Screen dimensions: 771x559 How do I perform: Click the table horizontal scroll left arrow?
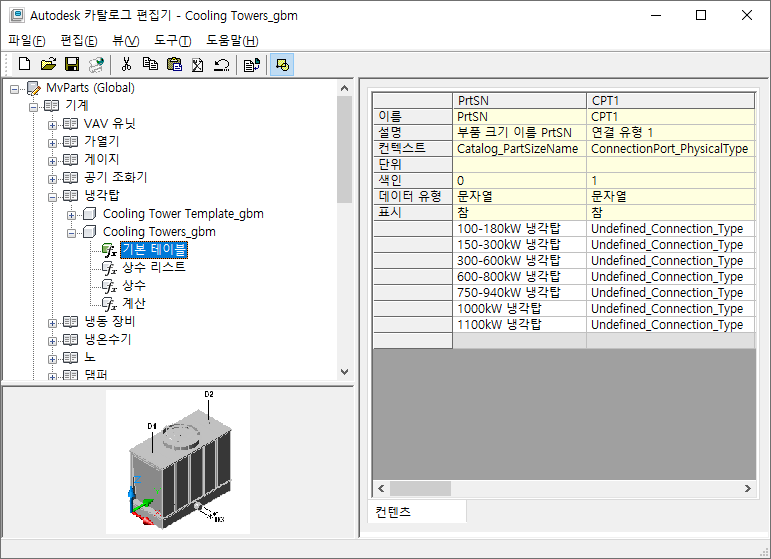(x=381, y=488)
